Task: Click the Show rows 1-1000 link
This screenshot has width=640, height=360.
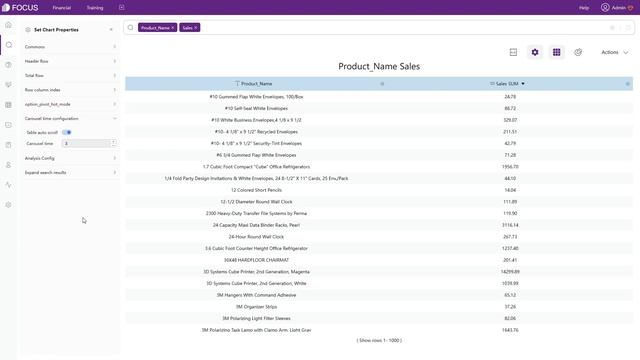Action: (x=379, y=340)
